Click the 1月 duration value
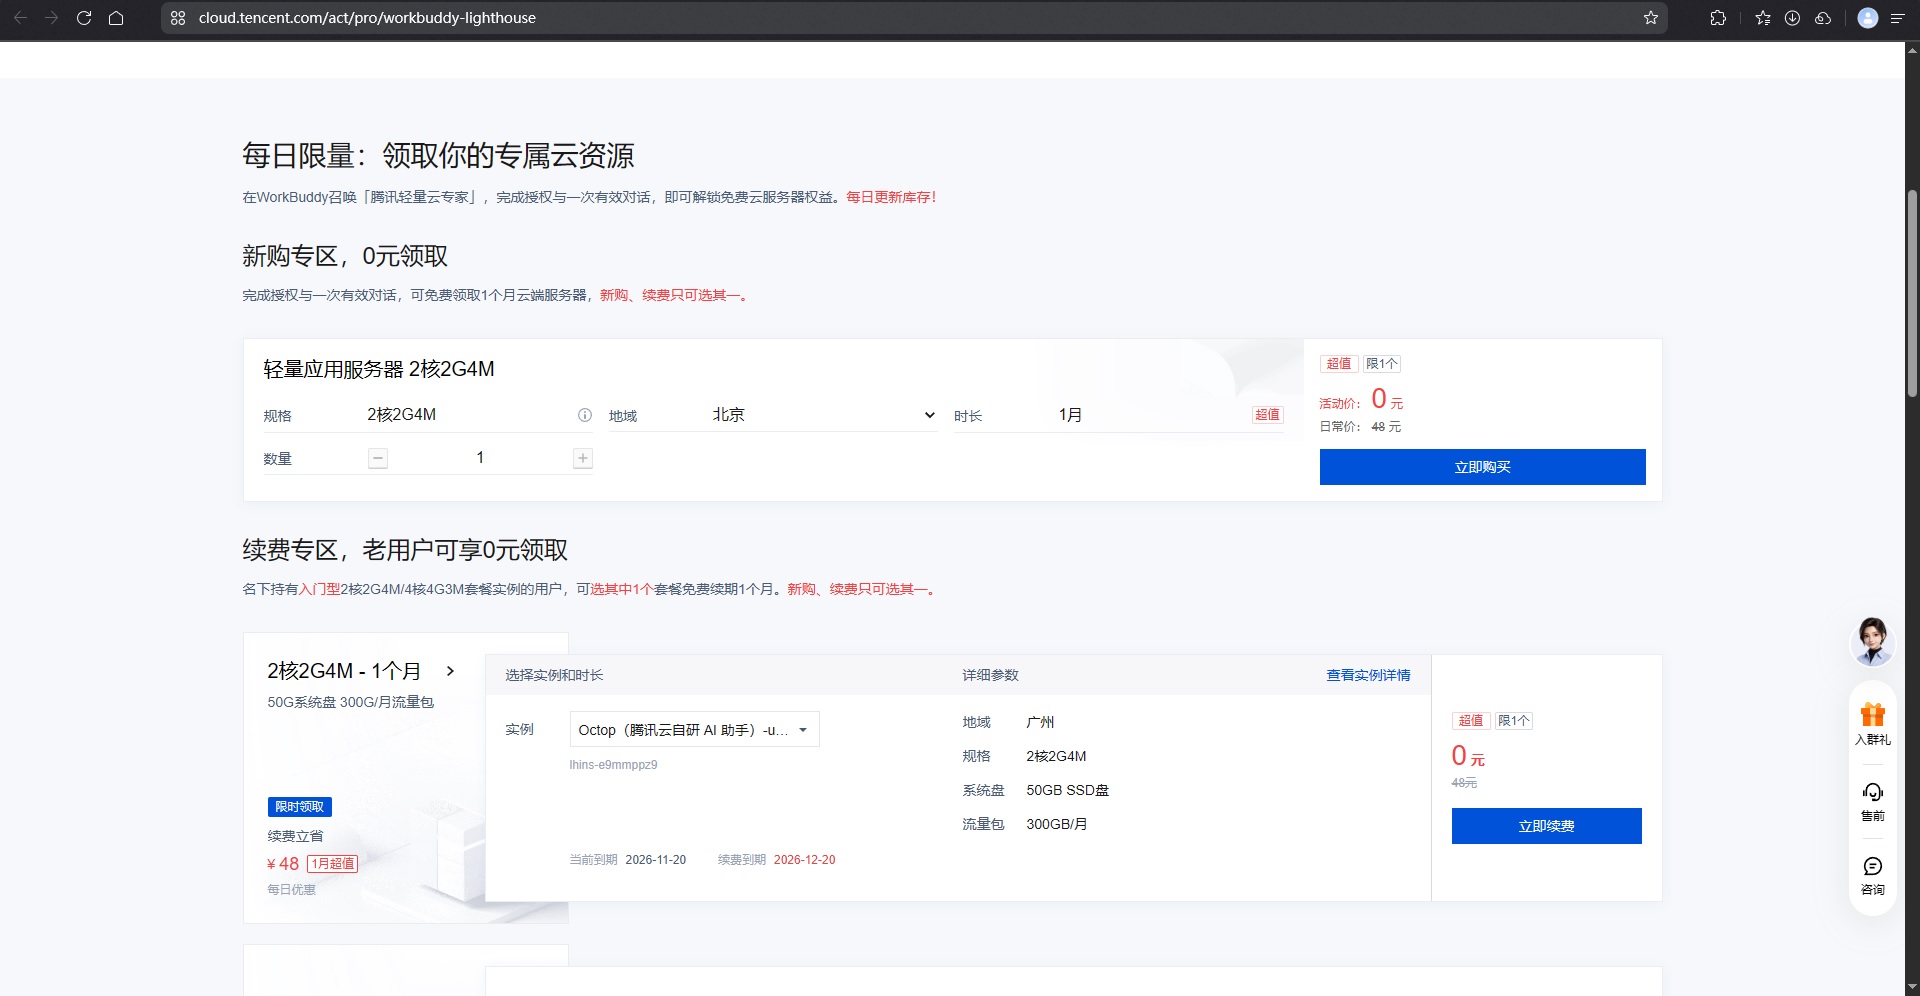 (1070, 415)
